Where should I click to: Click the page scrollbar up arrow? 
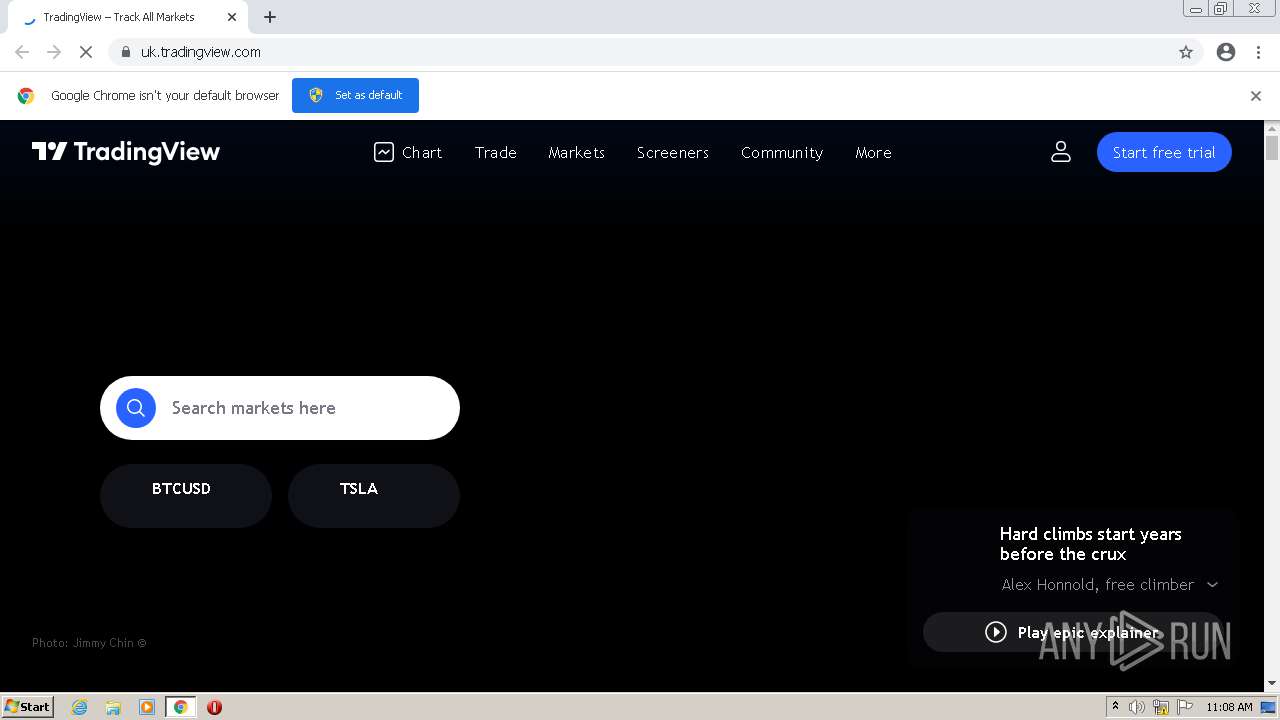point(1272,128)
